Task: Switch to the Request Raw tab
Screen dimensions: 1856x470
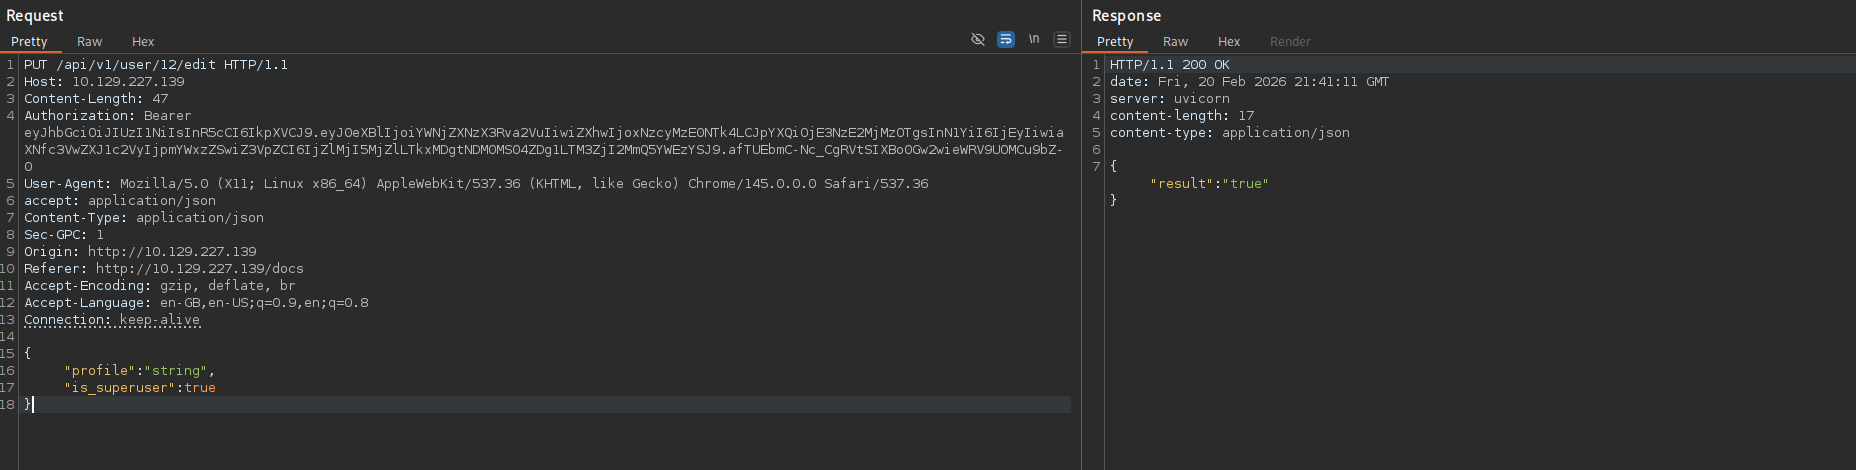Action: coord(89,42)
